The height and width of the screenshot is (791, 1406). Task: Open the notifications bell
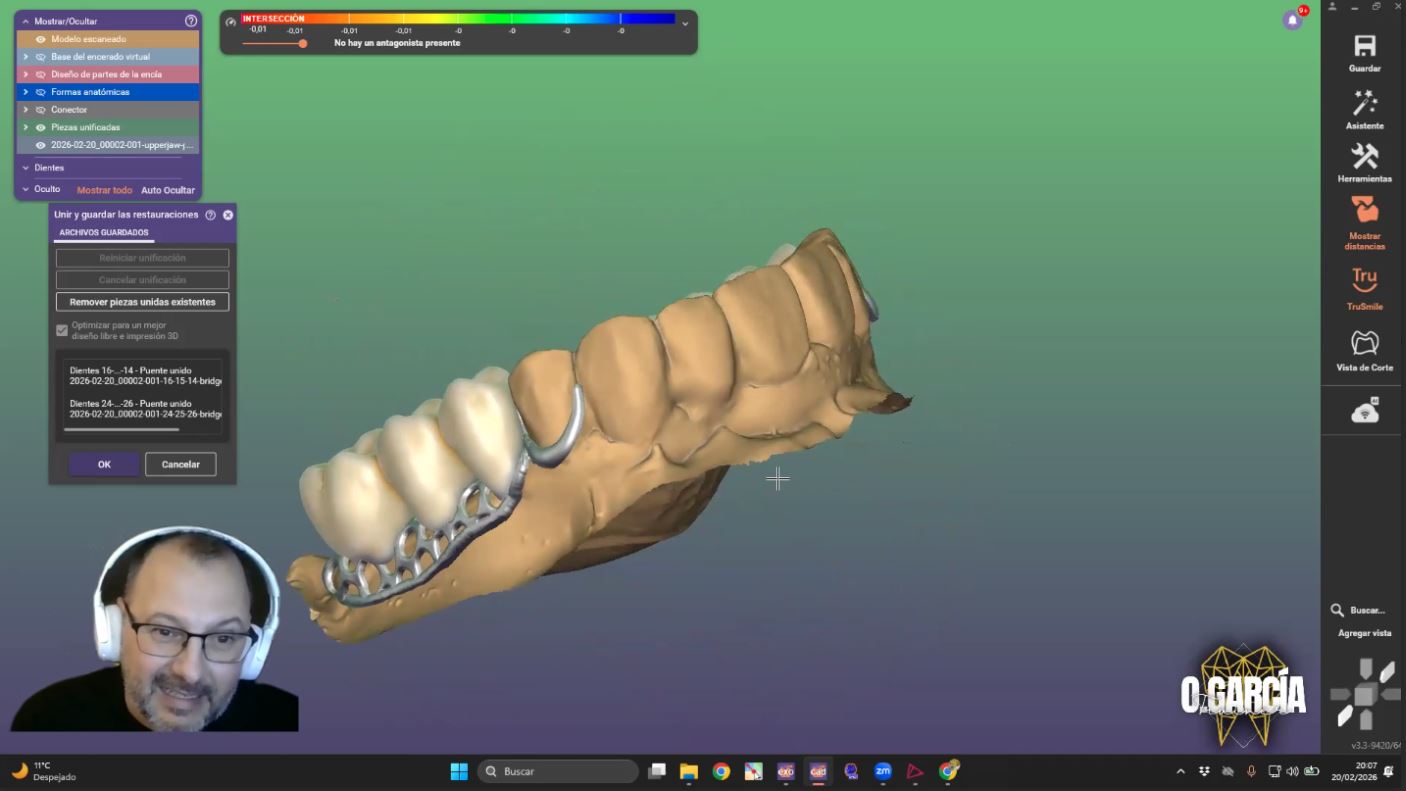1293,20
